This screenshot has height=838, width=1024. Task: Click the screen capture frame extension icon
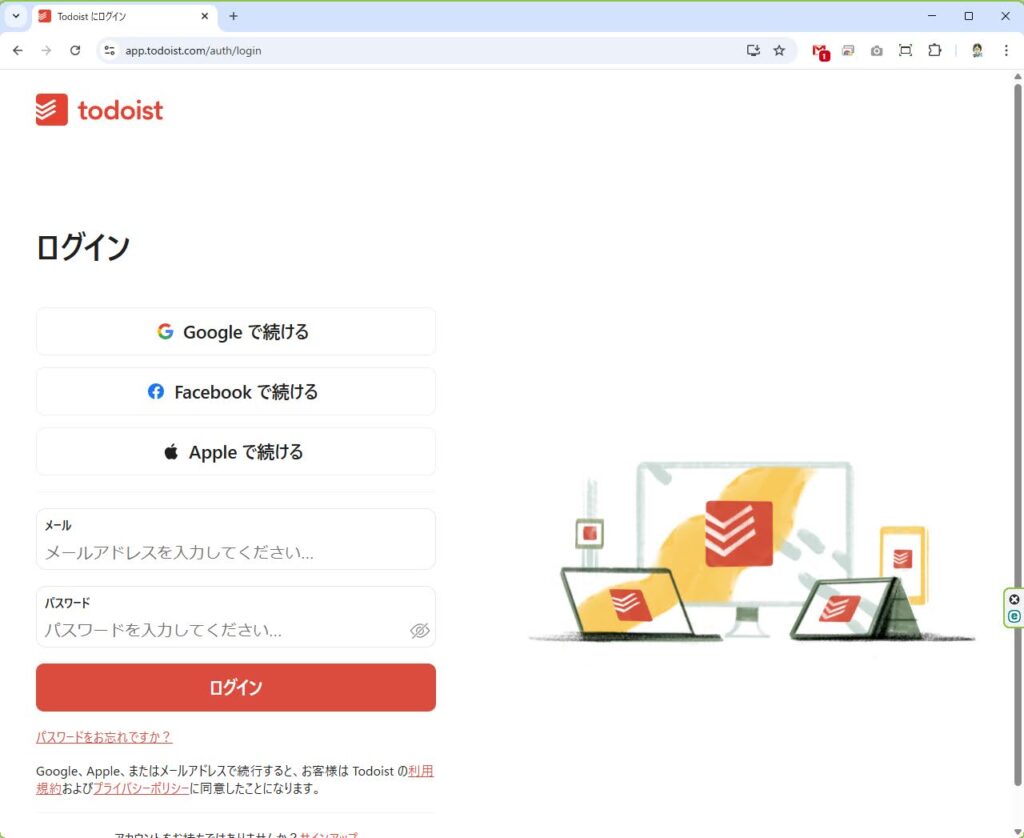[x=905, y=50]
